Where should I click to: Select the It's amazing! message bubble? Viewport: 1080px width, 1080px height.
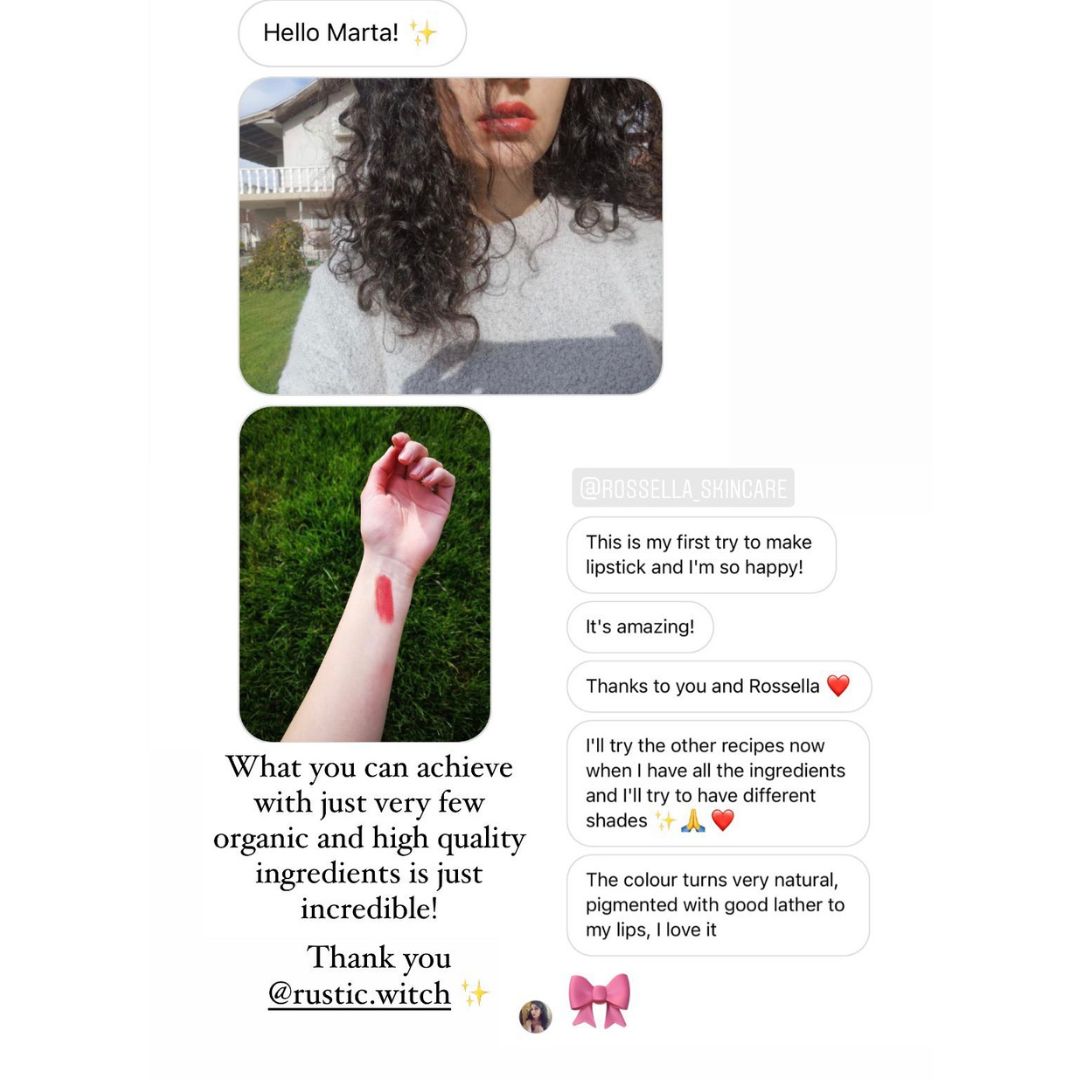[x=640, y=627]
